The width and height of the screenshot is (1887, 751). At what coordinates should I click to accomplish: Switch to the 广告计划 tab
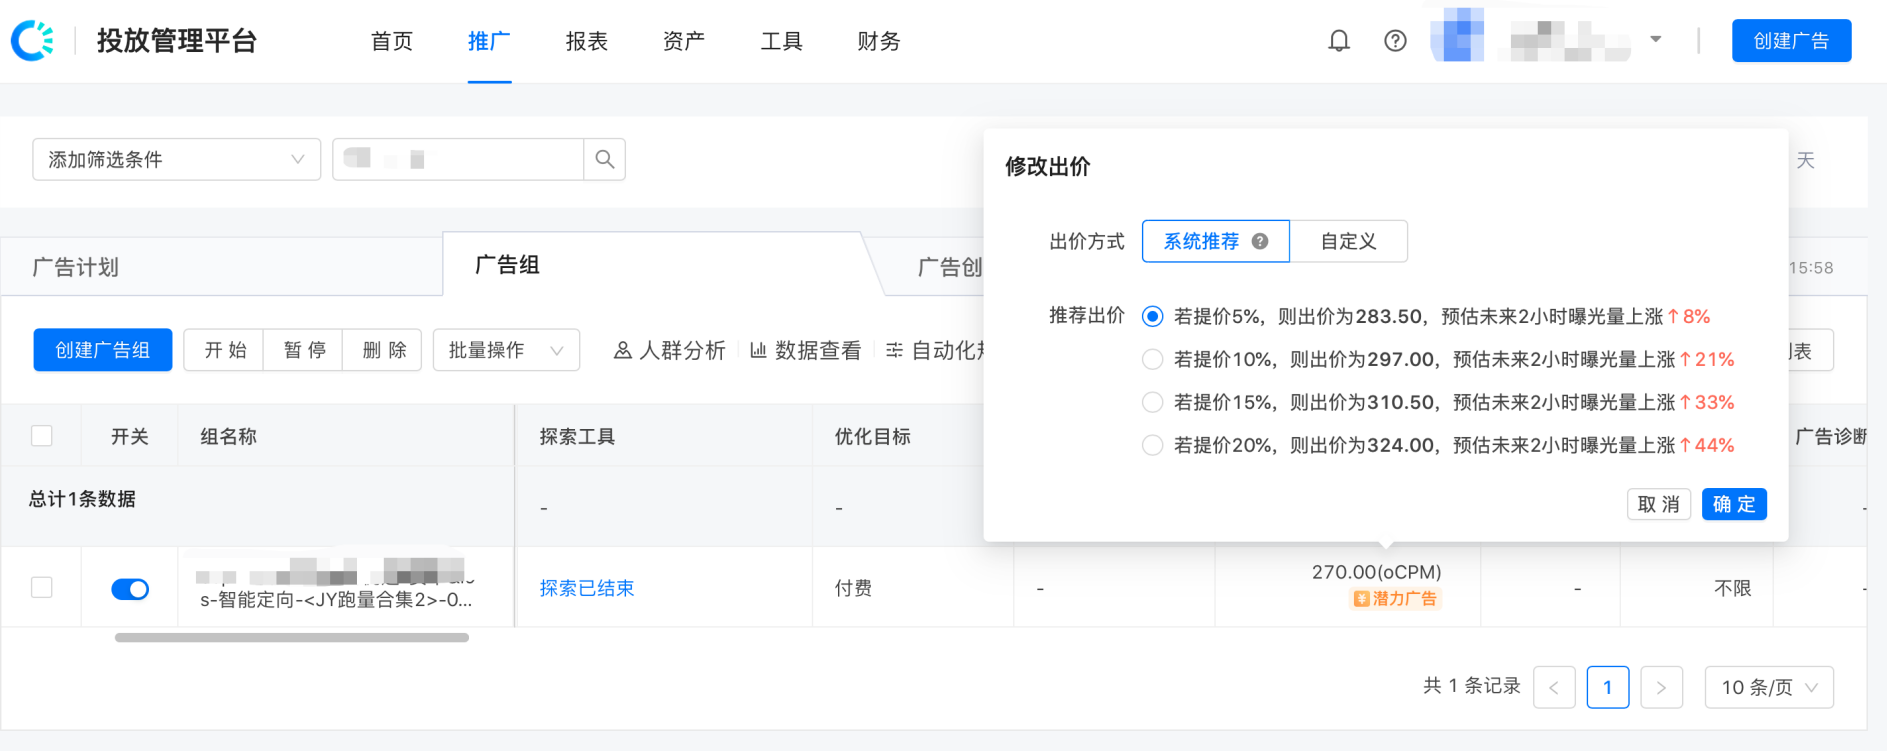pos(76,267)
